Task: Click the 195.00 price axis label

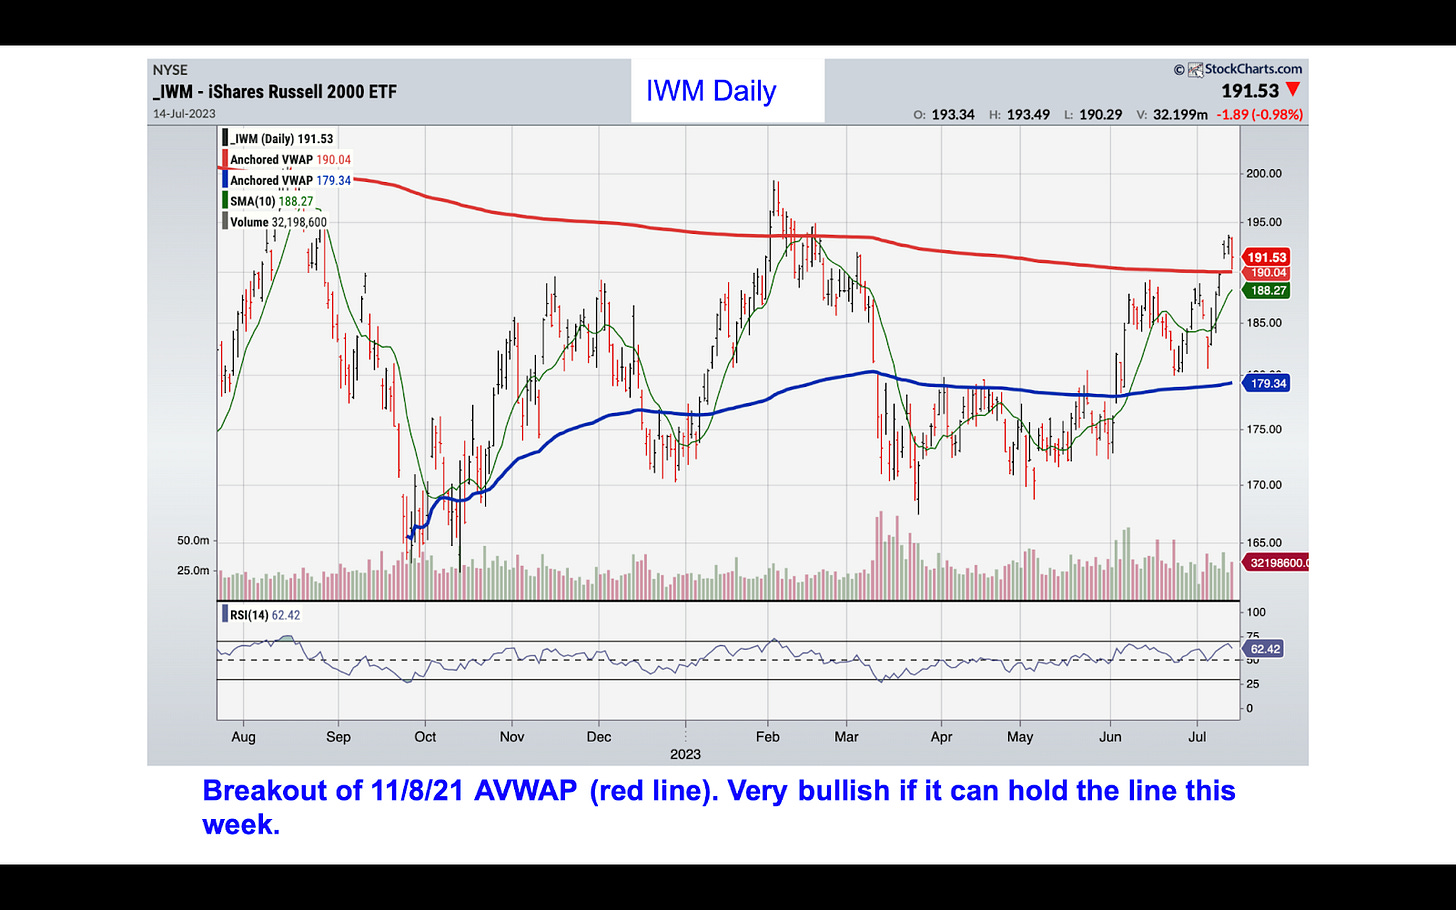Action: [x=1264, y=223]
